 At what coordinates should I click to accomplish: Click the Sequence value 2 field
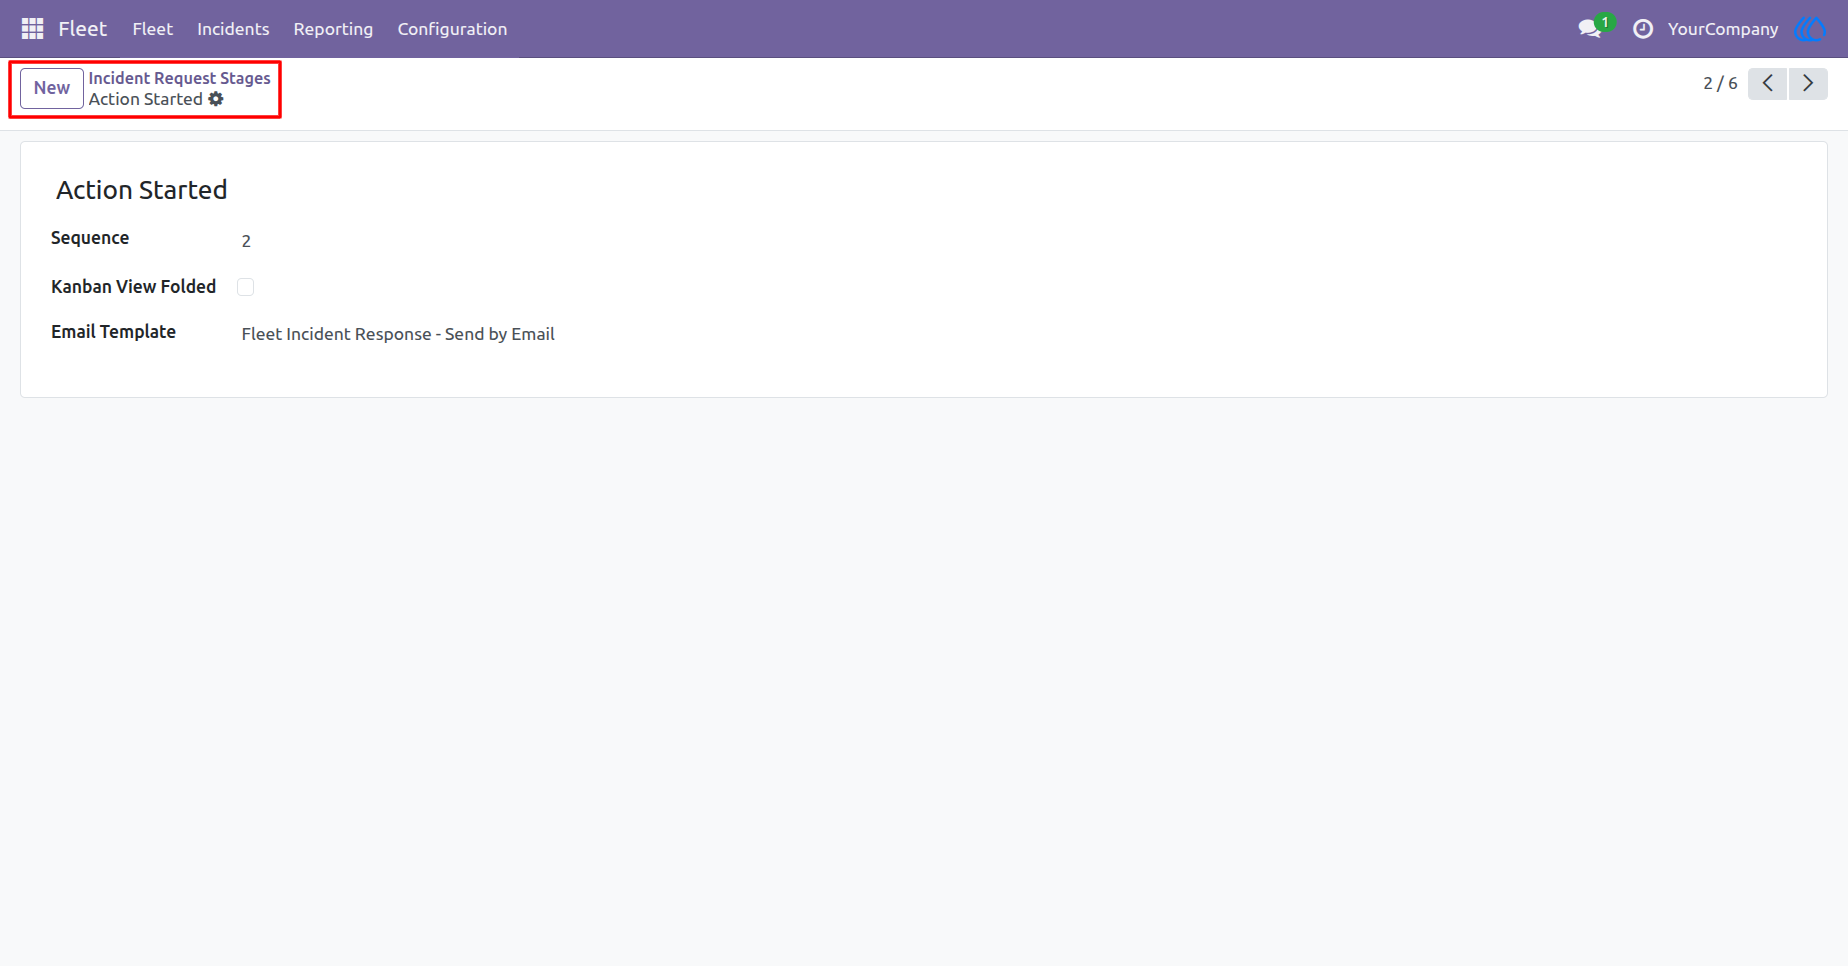click(x=246, y=241)
